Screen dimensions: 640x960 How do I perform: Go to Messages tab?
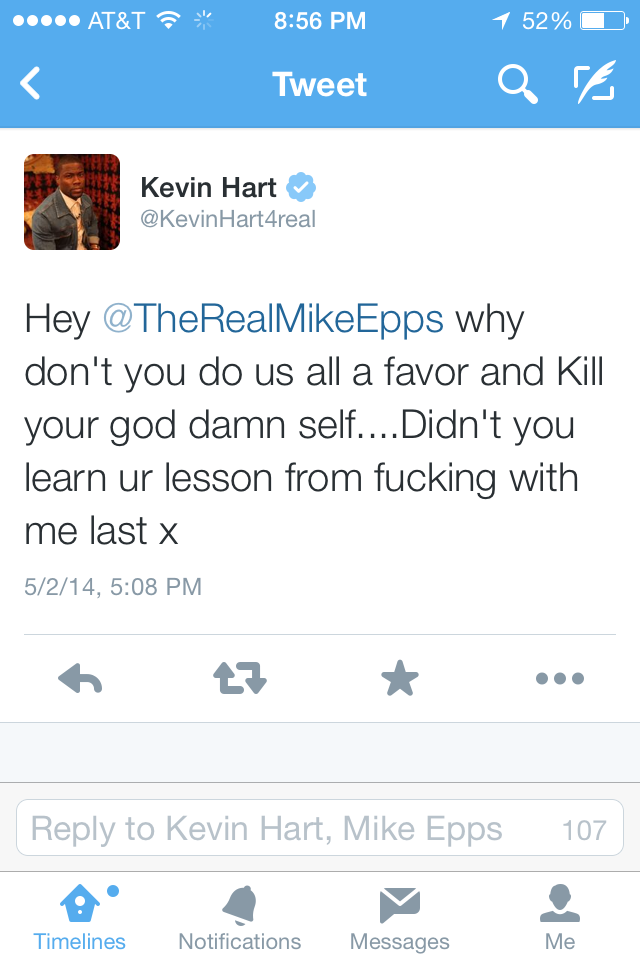(x=399, y=917)
